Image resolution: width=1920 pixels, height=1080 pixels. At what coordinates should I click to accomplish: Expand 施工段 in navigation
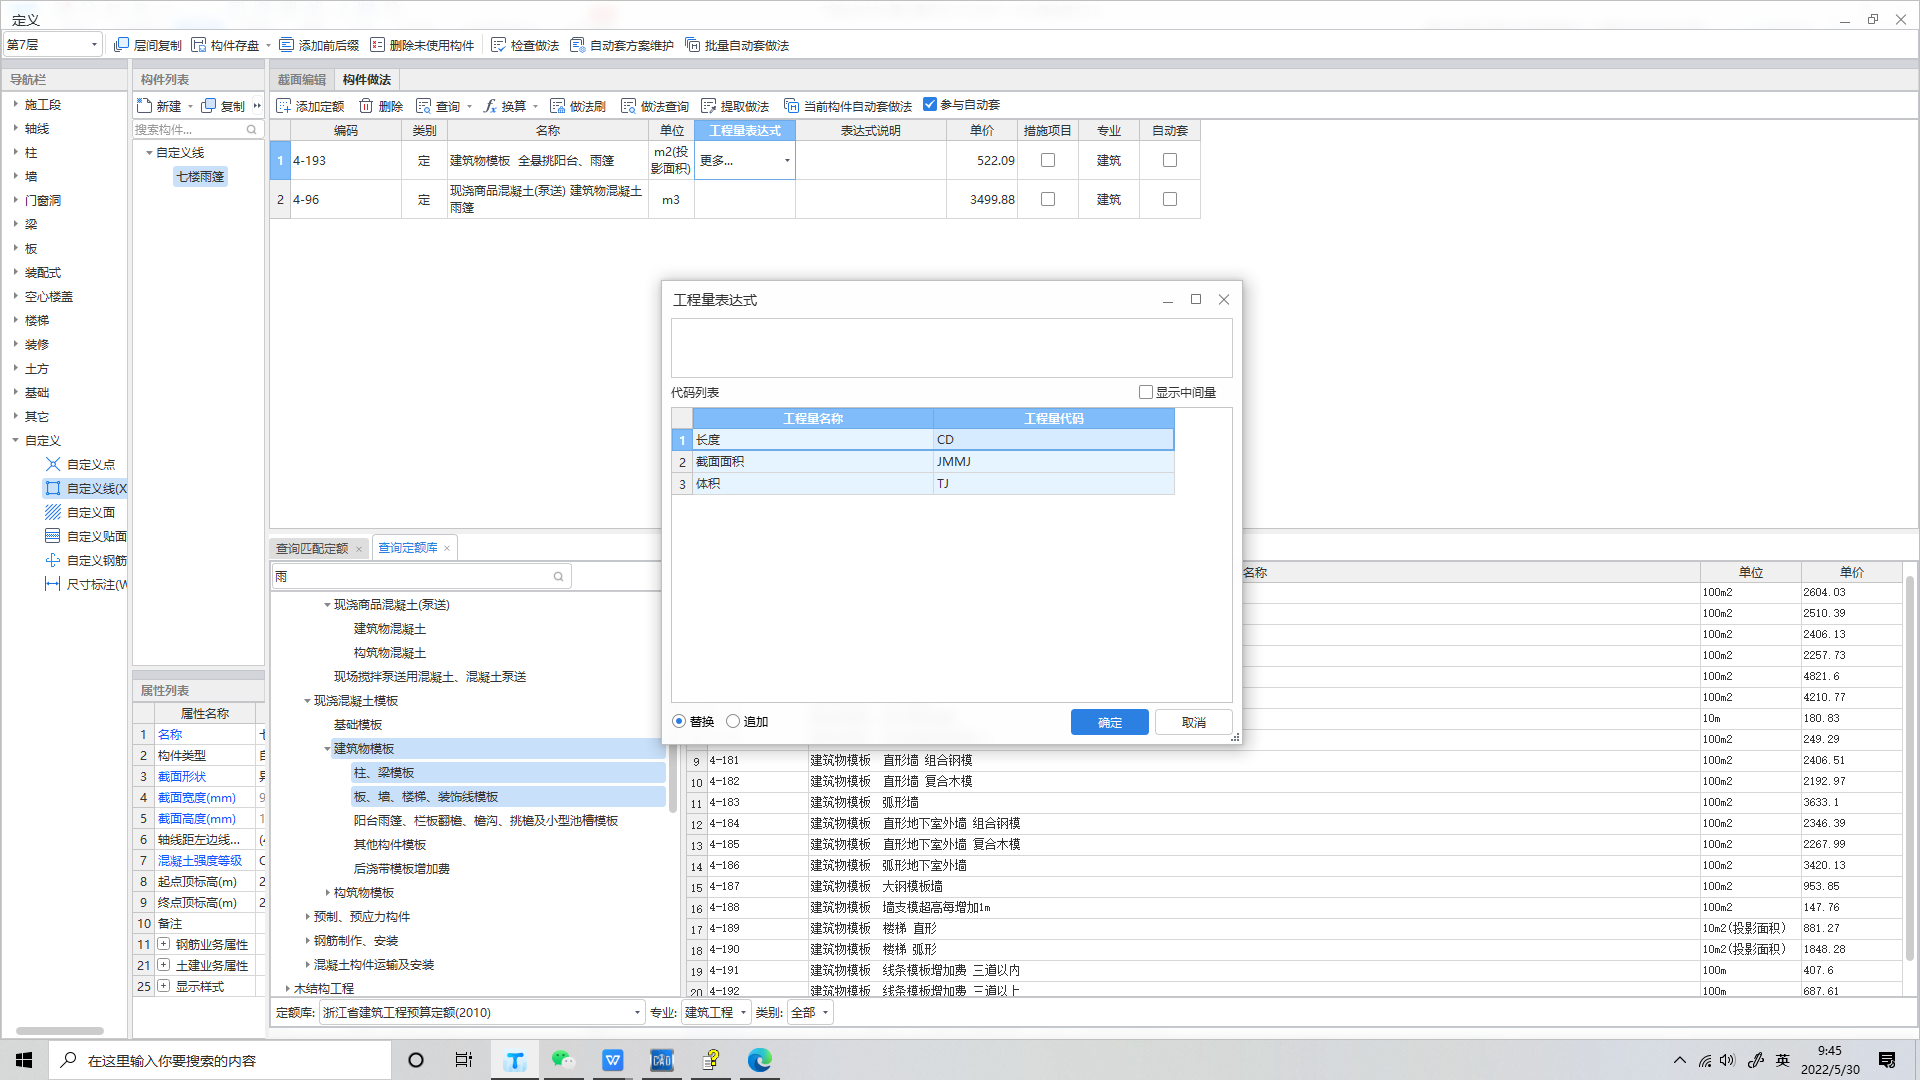(x=16, y=104)
